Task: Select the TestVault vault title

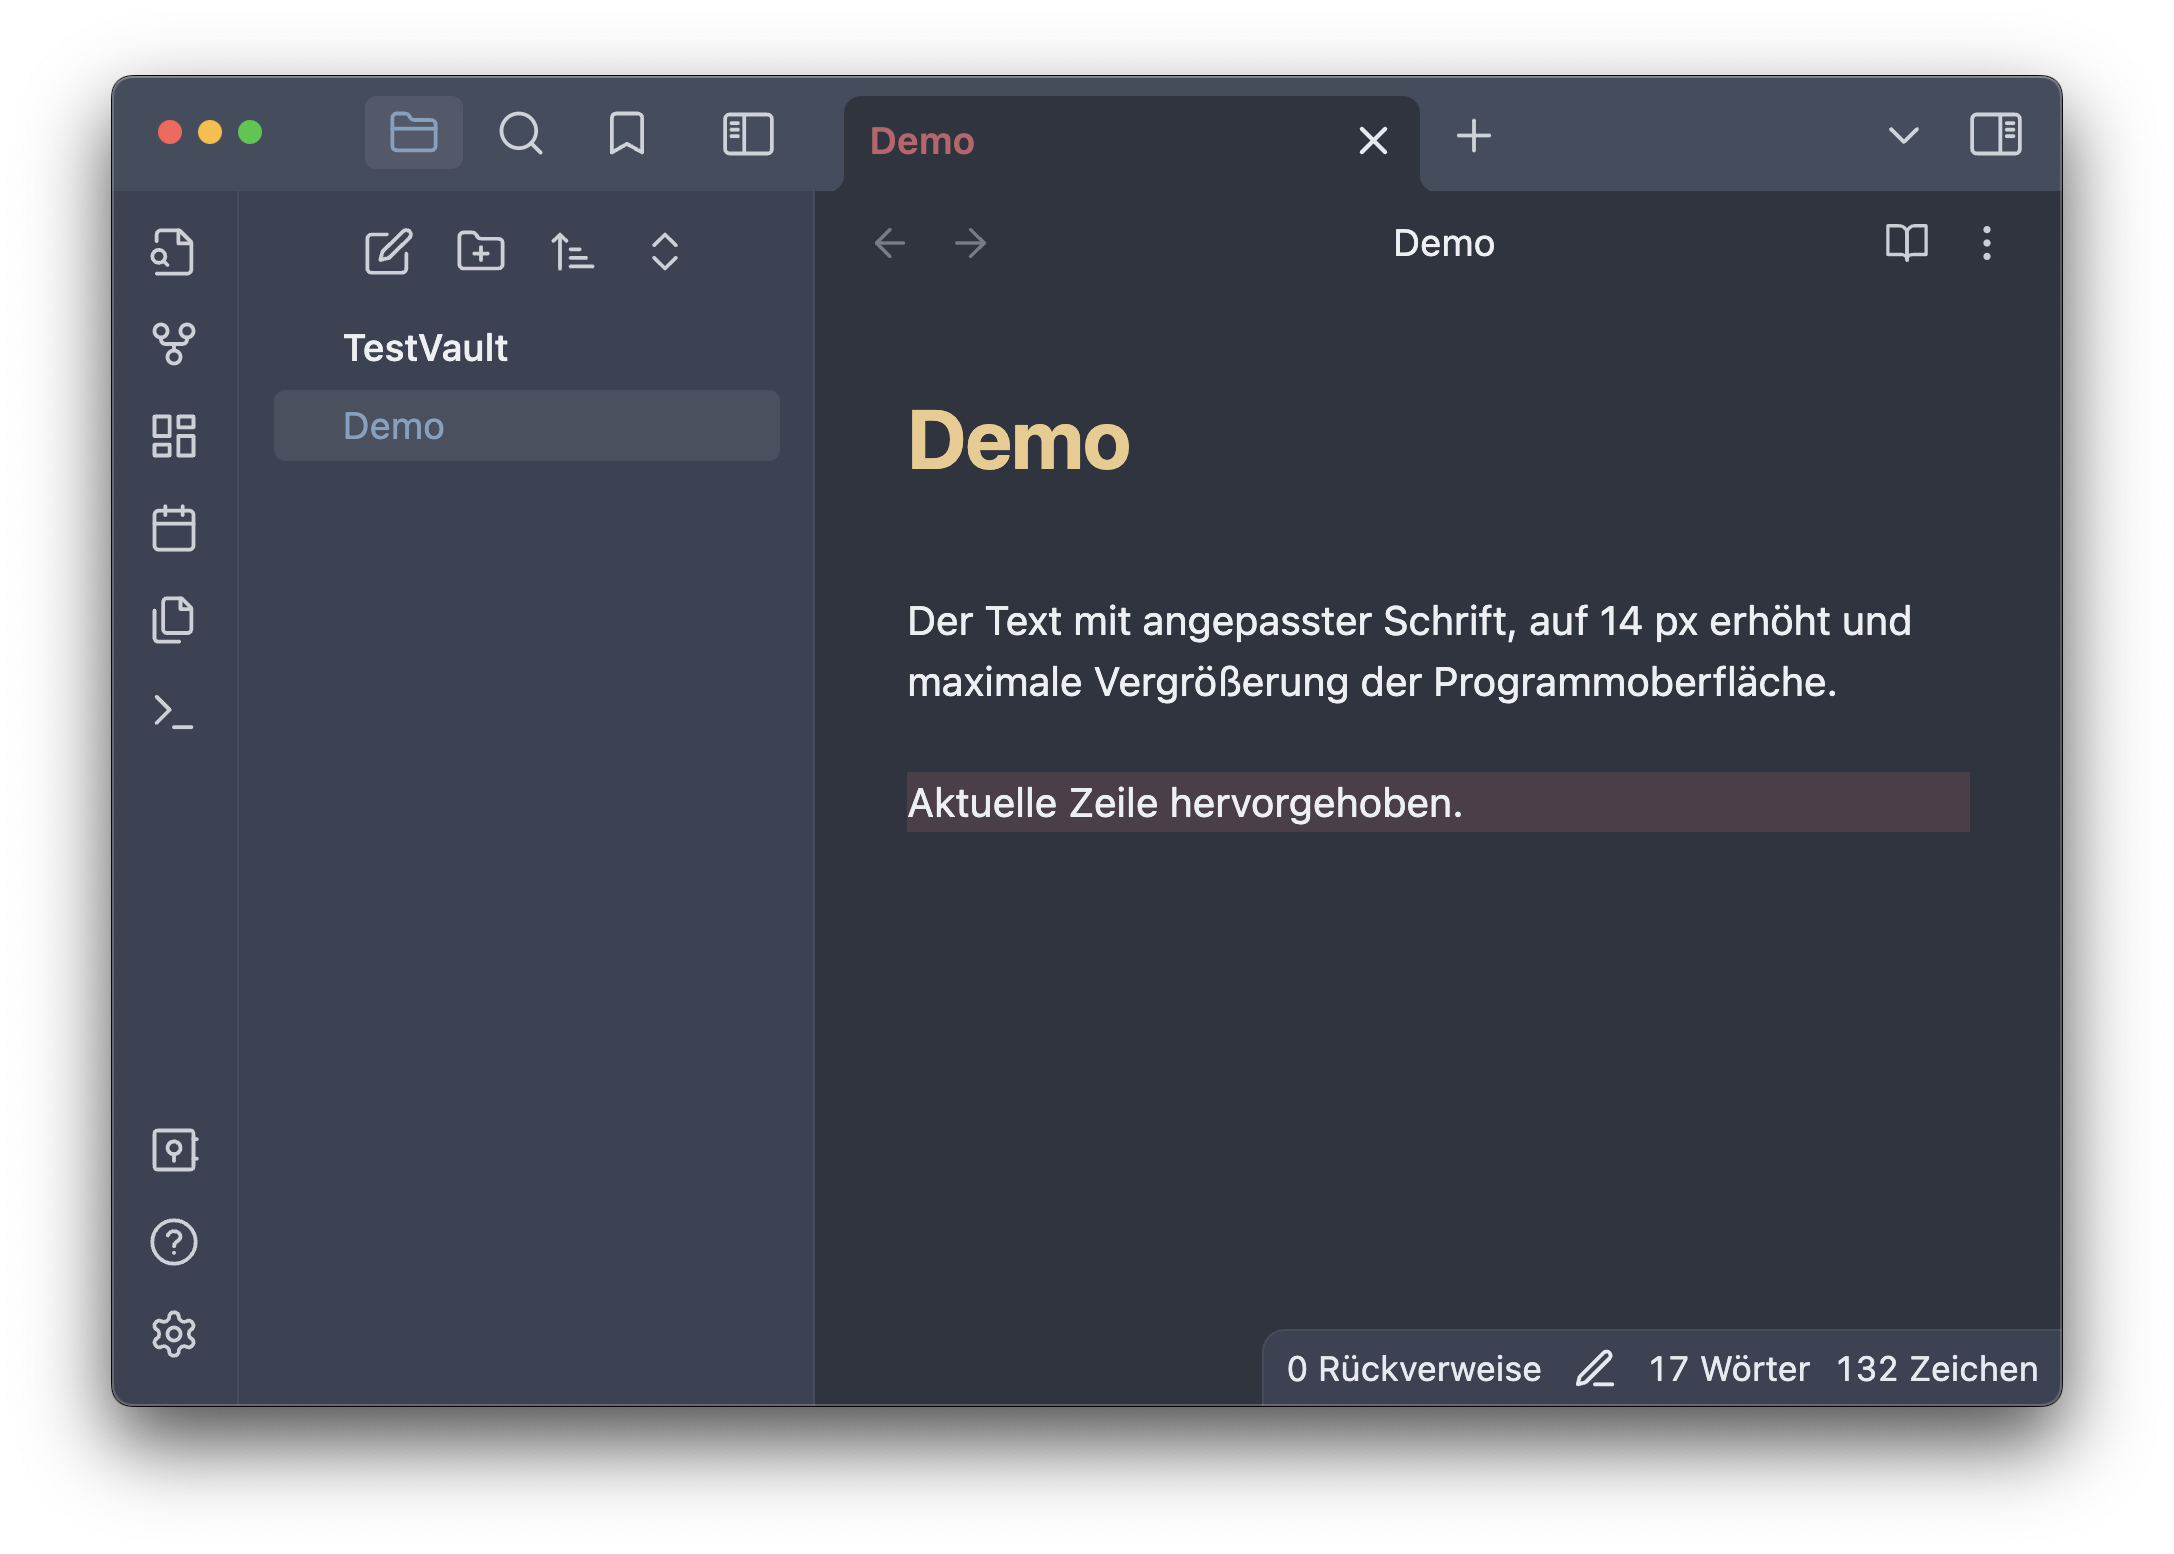Action: [x=426, y=348]
